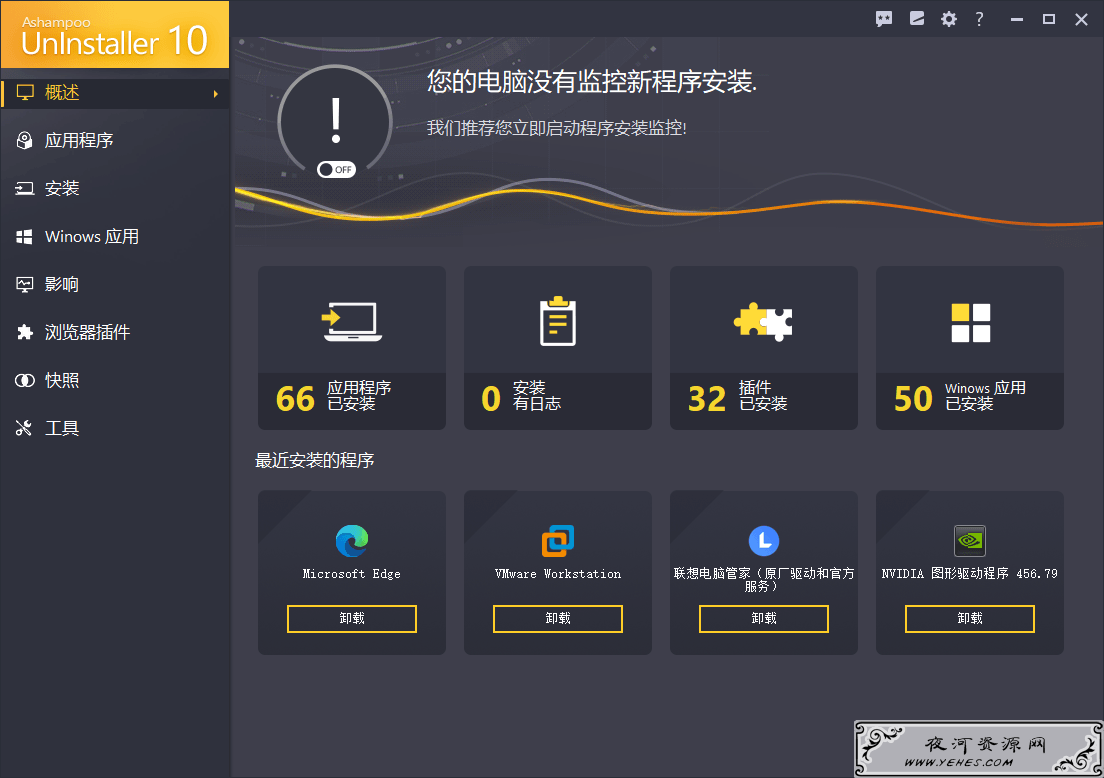Click the Lenovo 联想电脑管家 icon
Screen dimensions: 1104x778
[764, 541]
